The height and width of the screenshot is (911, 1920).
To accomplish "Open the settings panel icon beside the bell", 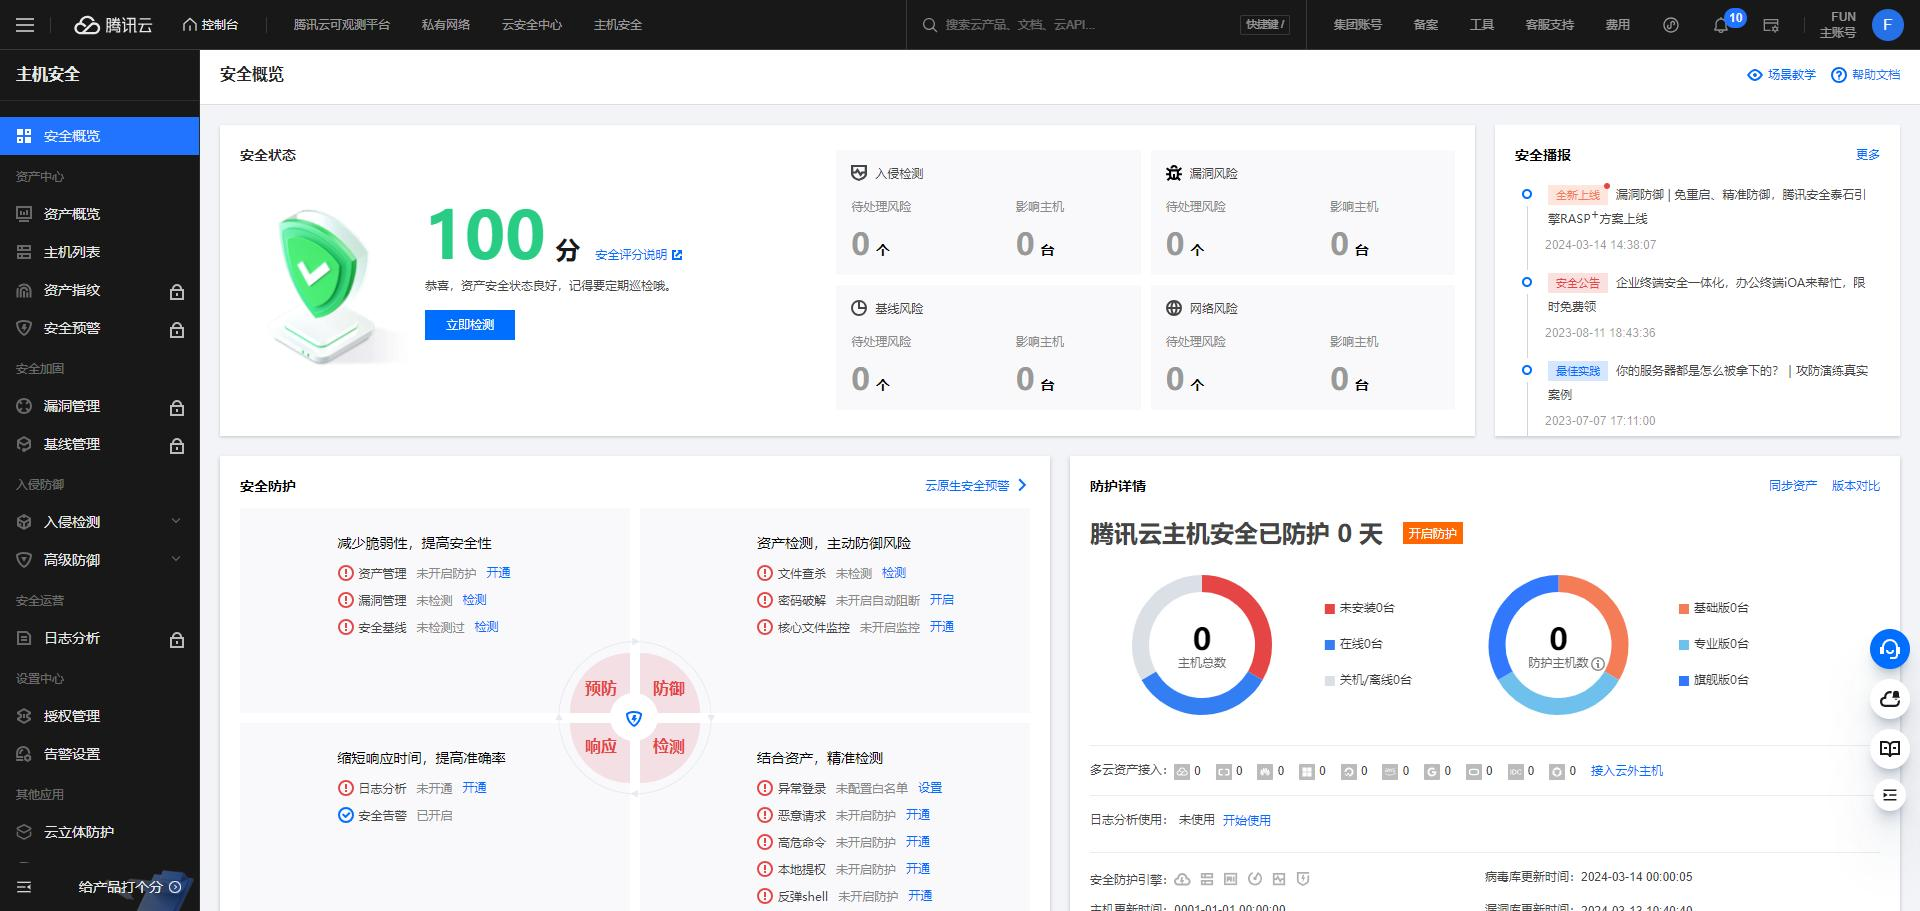I will (1771, 25).
